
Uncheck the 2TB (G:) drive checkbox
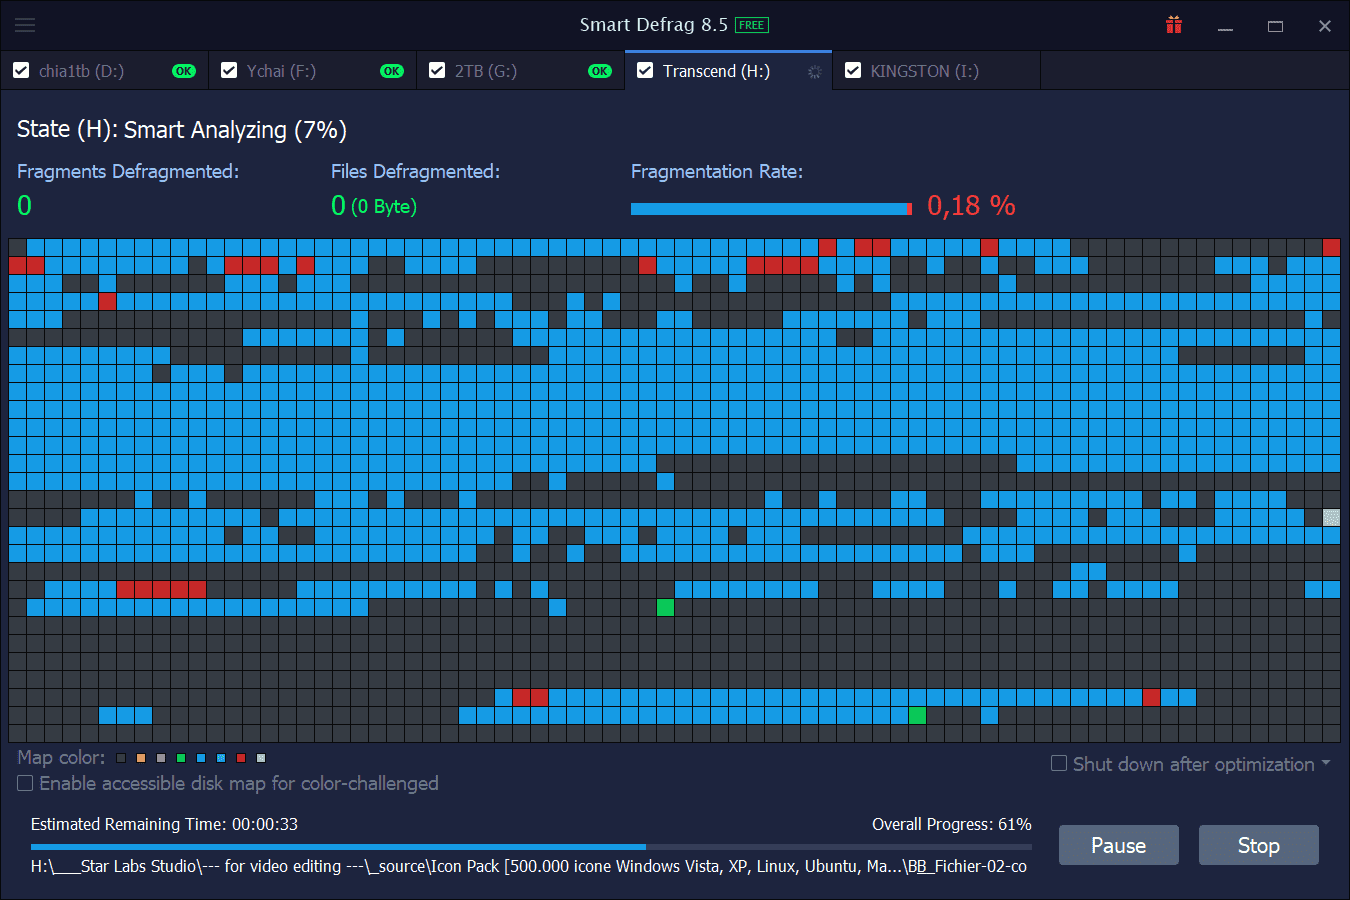437,70
